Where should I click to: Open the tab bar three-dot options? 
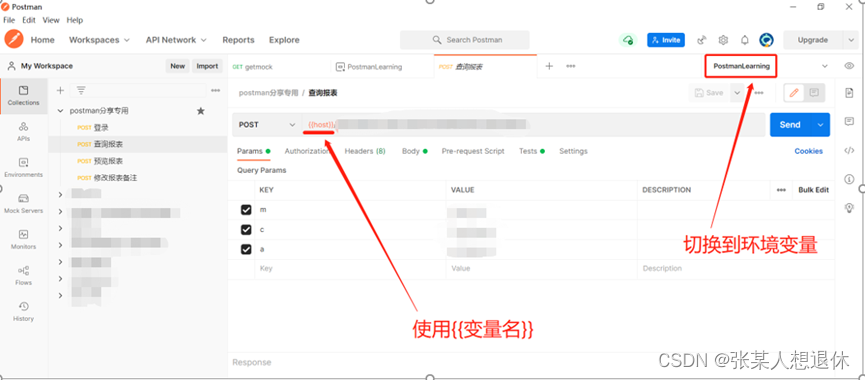(570, 66)
